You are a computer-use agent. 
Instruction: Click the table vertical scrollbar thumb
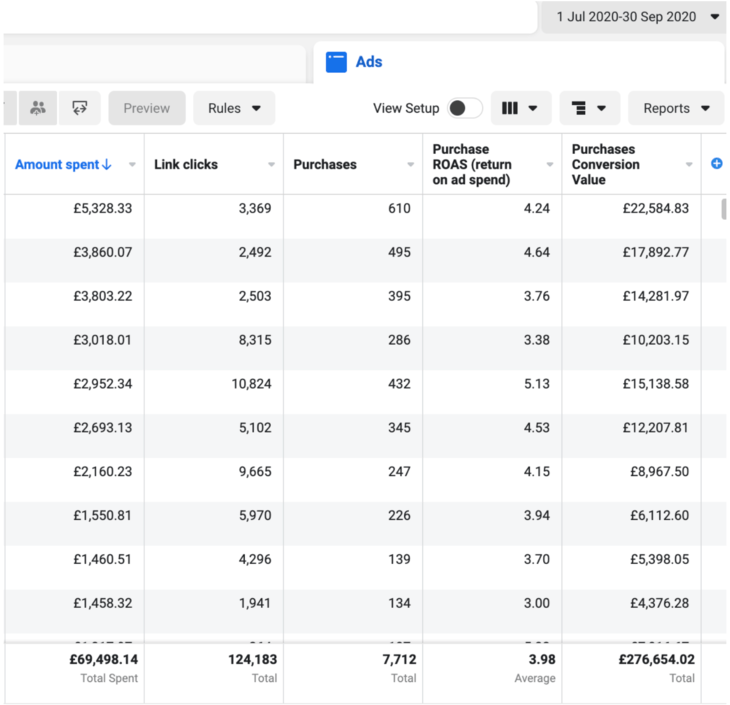[x=724, y=209]
